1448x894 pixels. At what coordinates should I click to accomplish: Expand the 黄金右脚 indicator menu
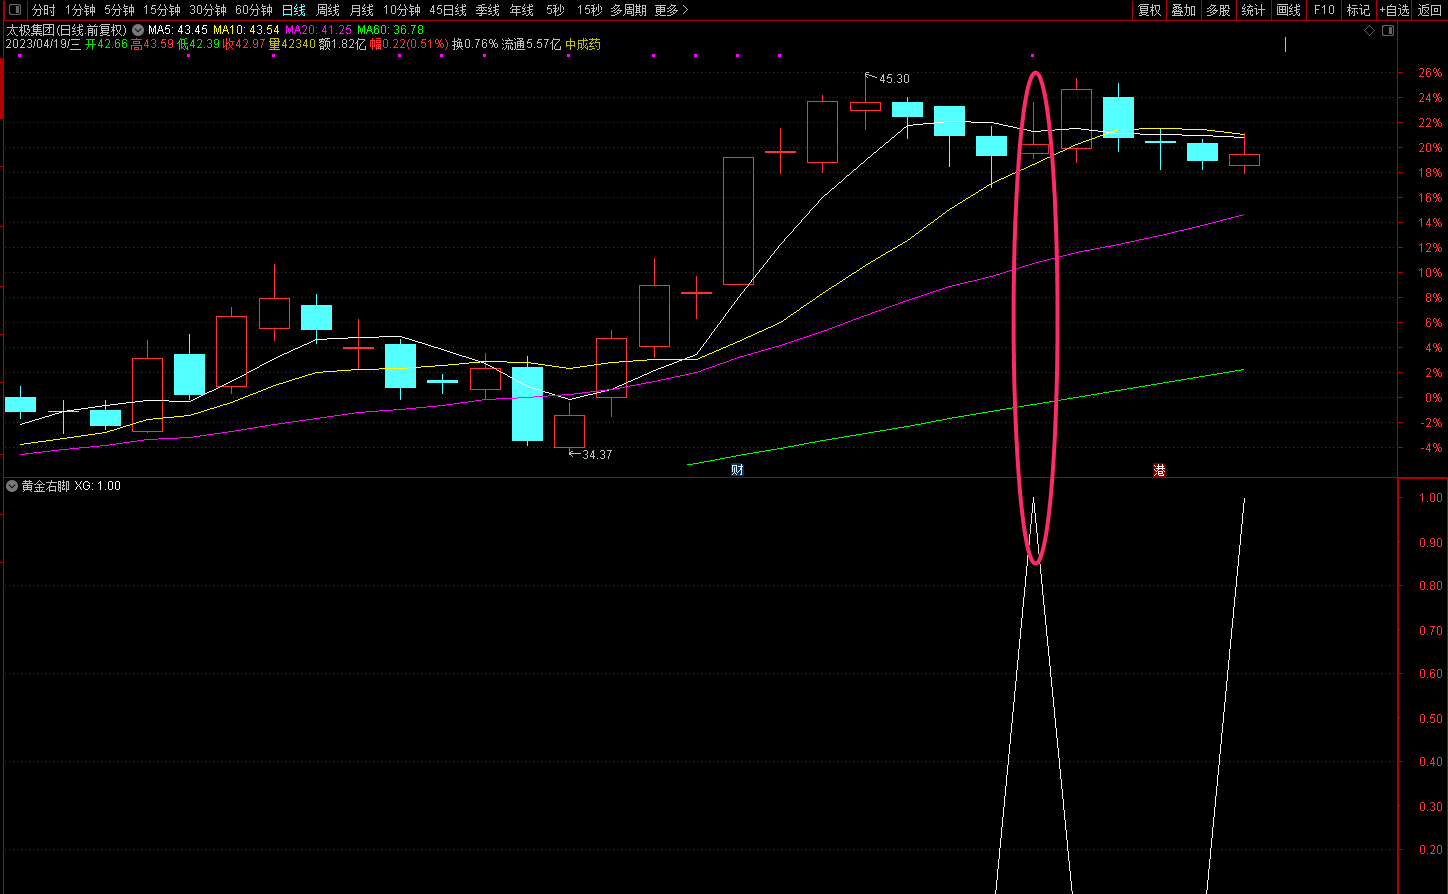[12, 486]
